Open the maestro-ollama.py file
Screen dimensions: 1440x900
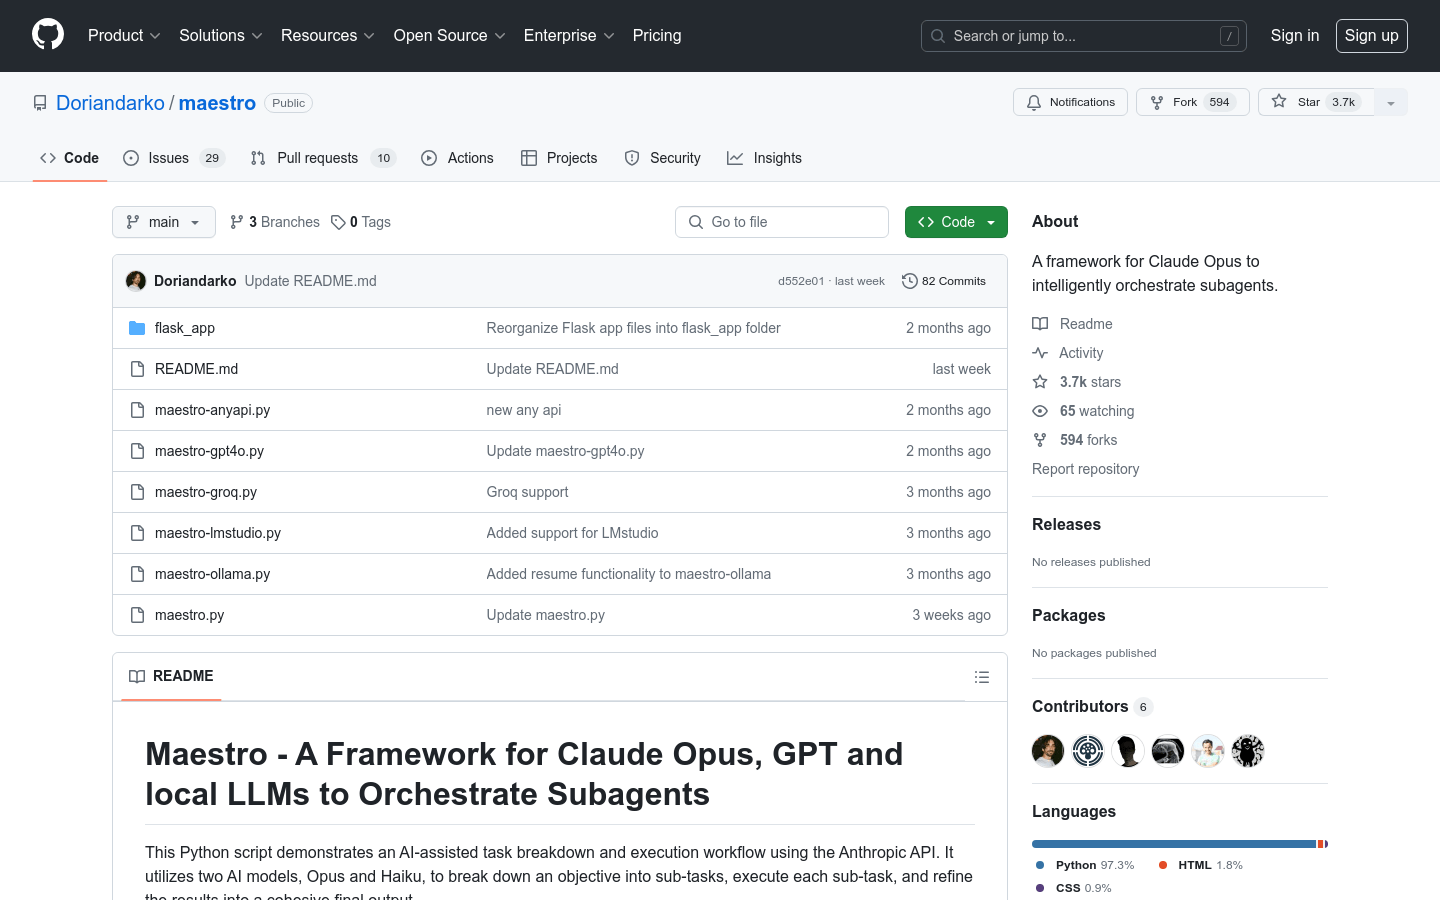(213, 574)
